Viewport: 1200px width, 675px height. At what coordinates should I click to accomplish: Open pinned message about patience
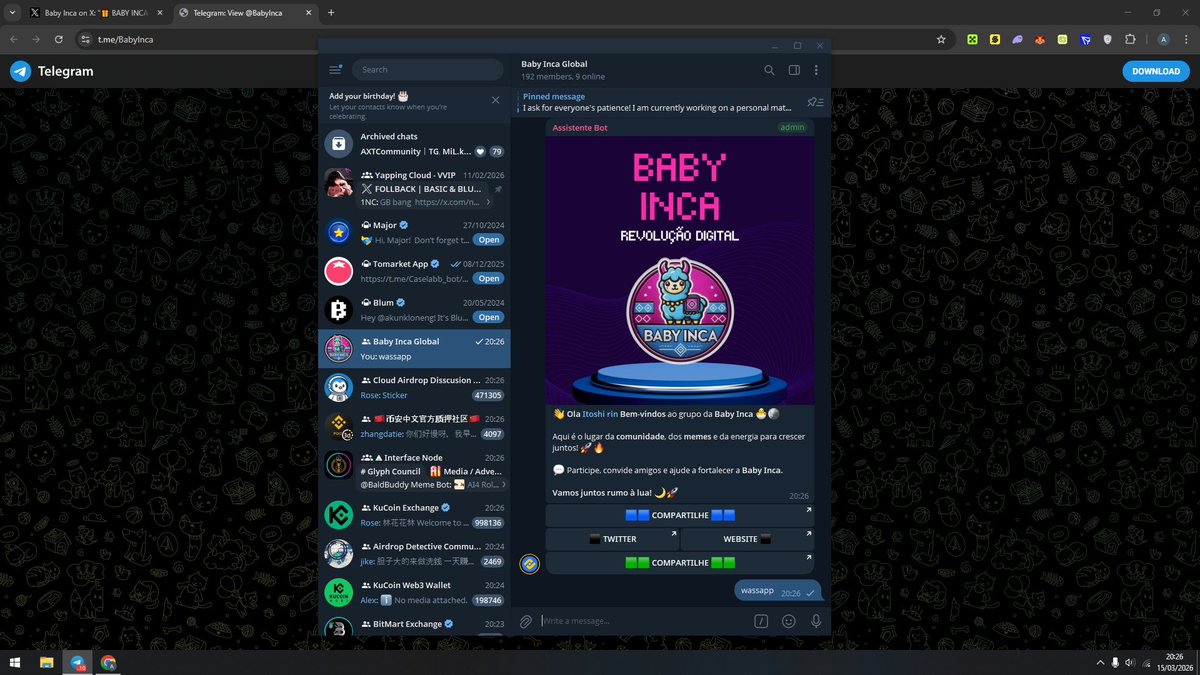click(656, 102)
